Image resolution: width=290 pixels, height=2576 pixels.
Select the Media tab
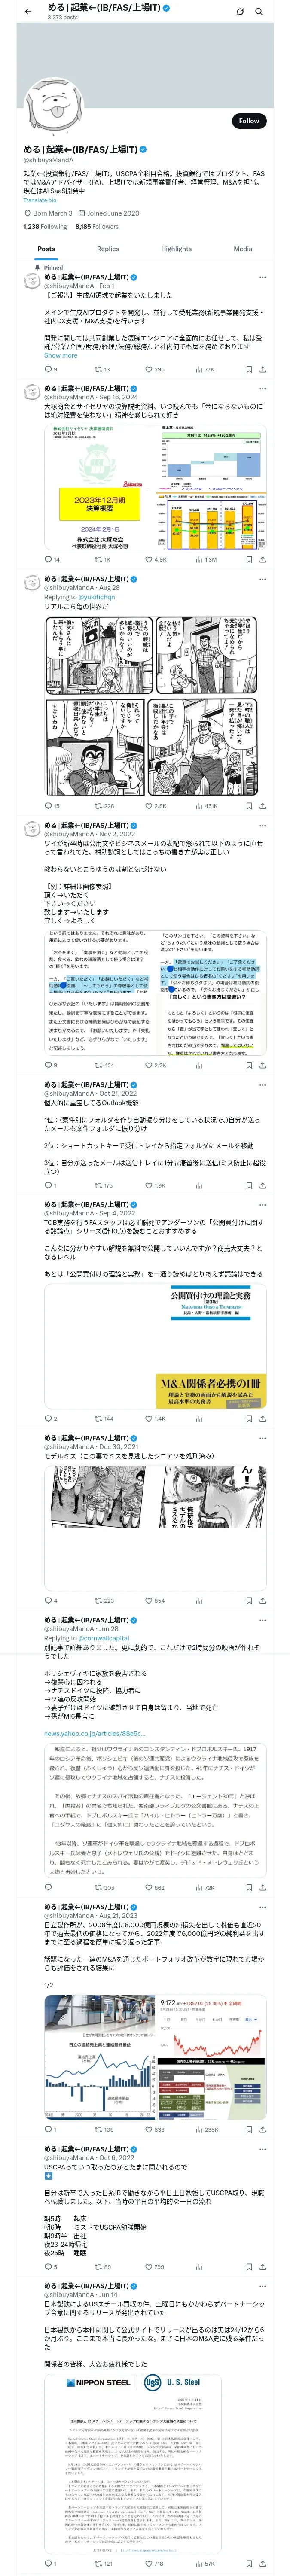point(243,249)
